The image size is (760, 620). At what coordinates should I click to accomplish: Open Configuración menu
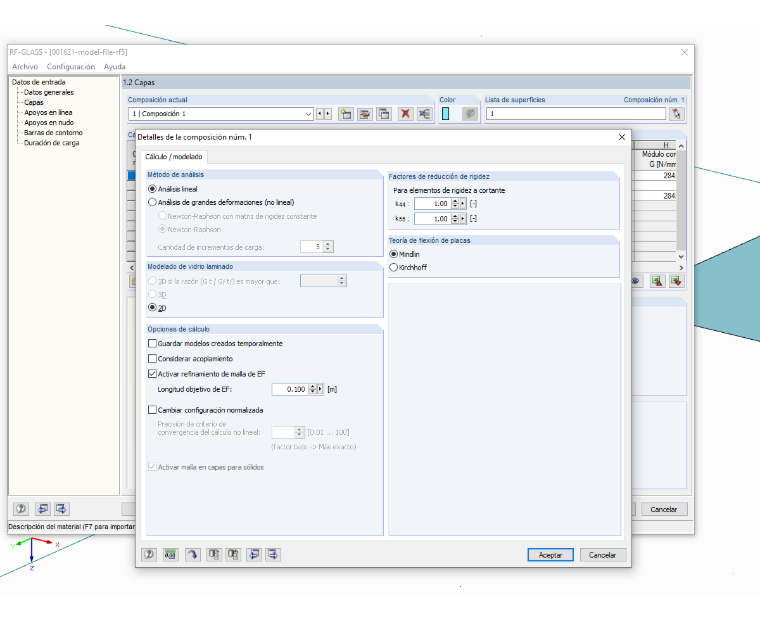click(71, 66)
